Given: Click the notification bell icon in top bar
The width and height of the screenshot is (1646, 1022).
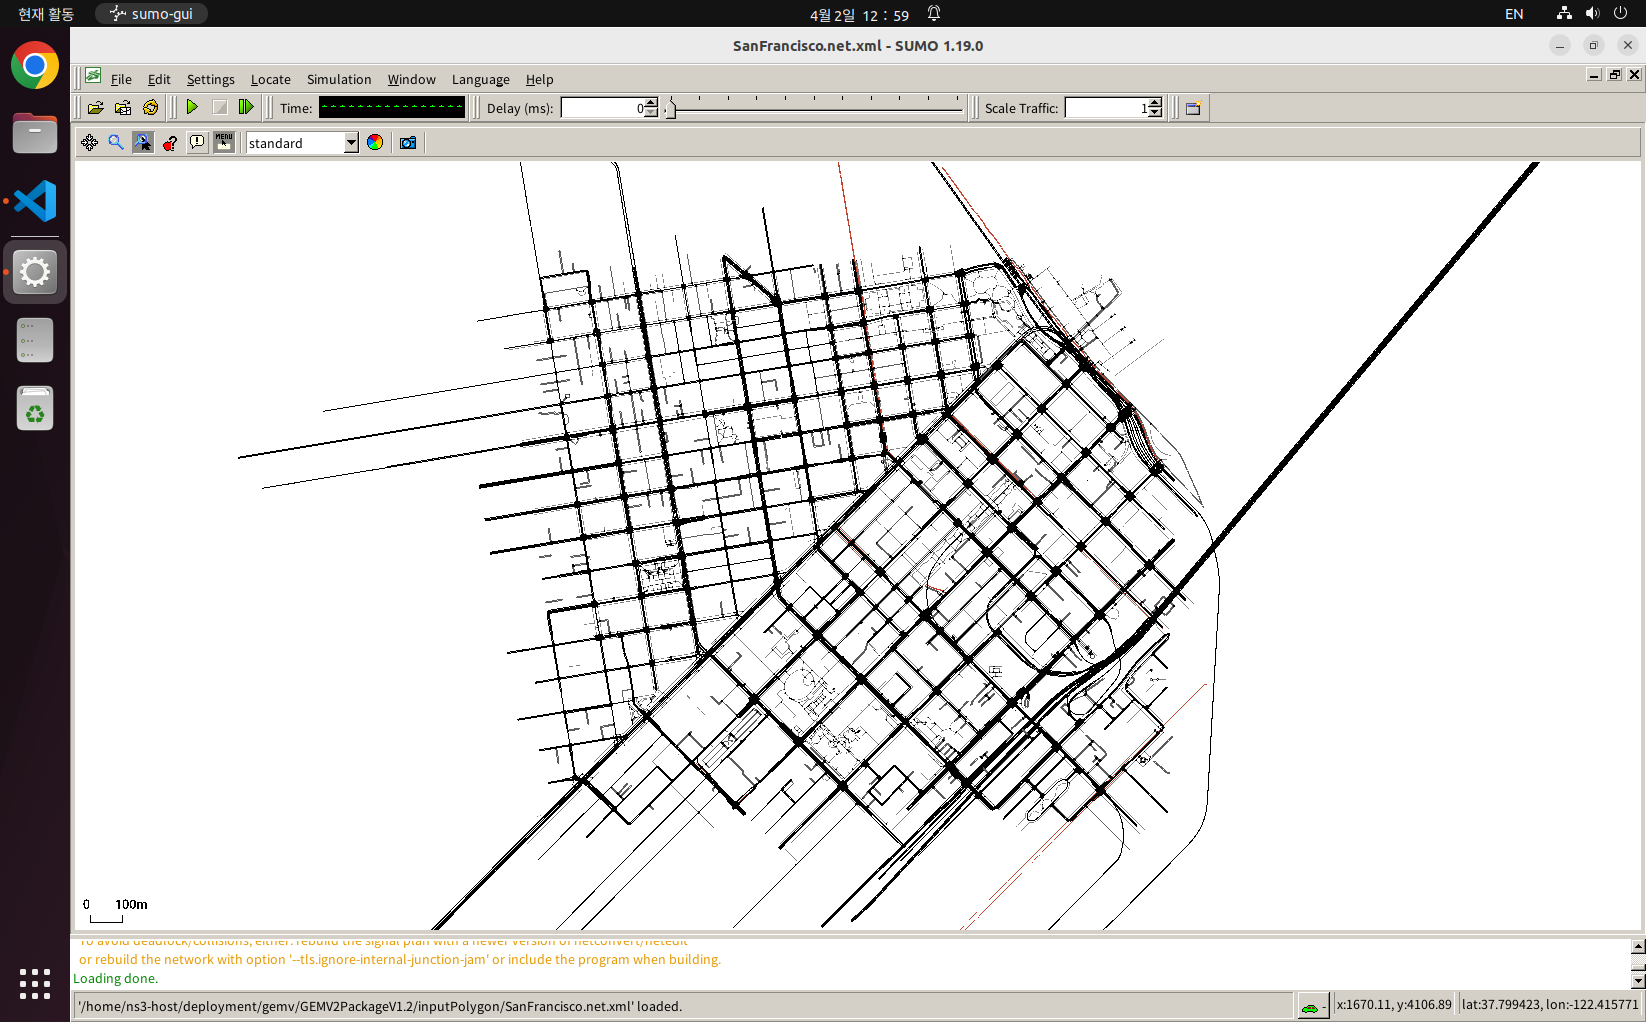Looking at the screenshot, I should click(934, 13).
